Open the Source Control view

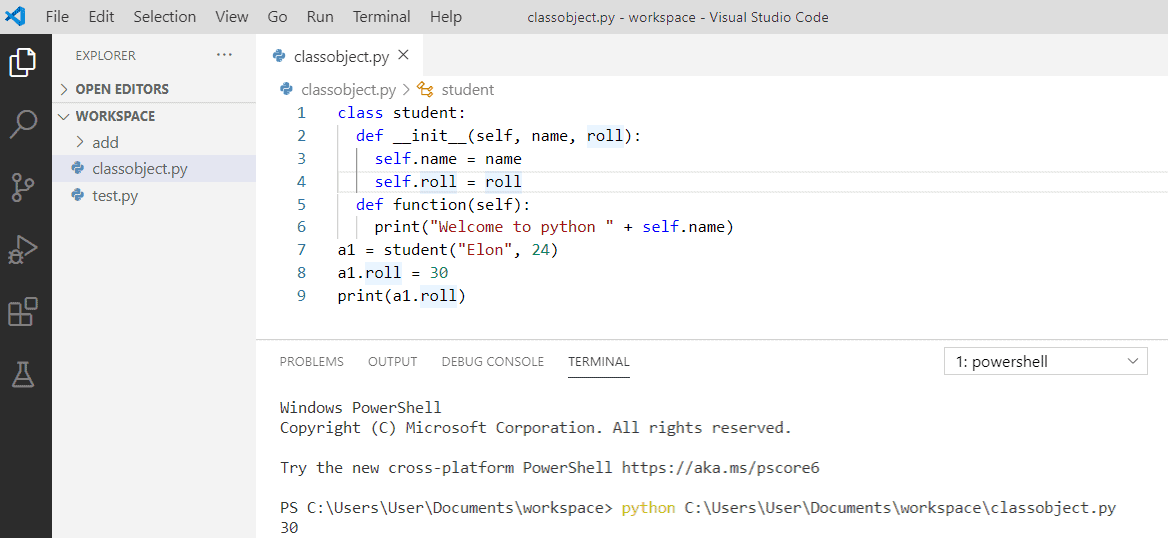click(23, 188)
